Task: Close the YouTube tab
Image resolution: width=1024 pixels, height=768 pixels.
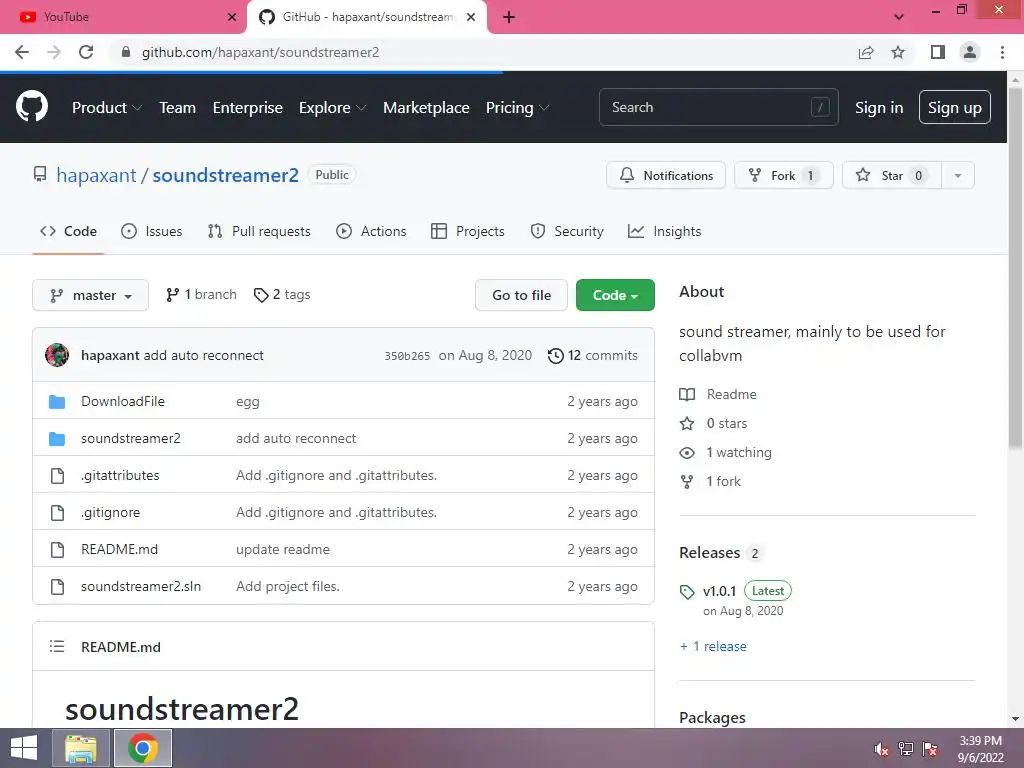Action: [231, 17]
